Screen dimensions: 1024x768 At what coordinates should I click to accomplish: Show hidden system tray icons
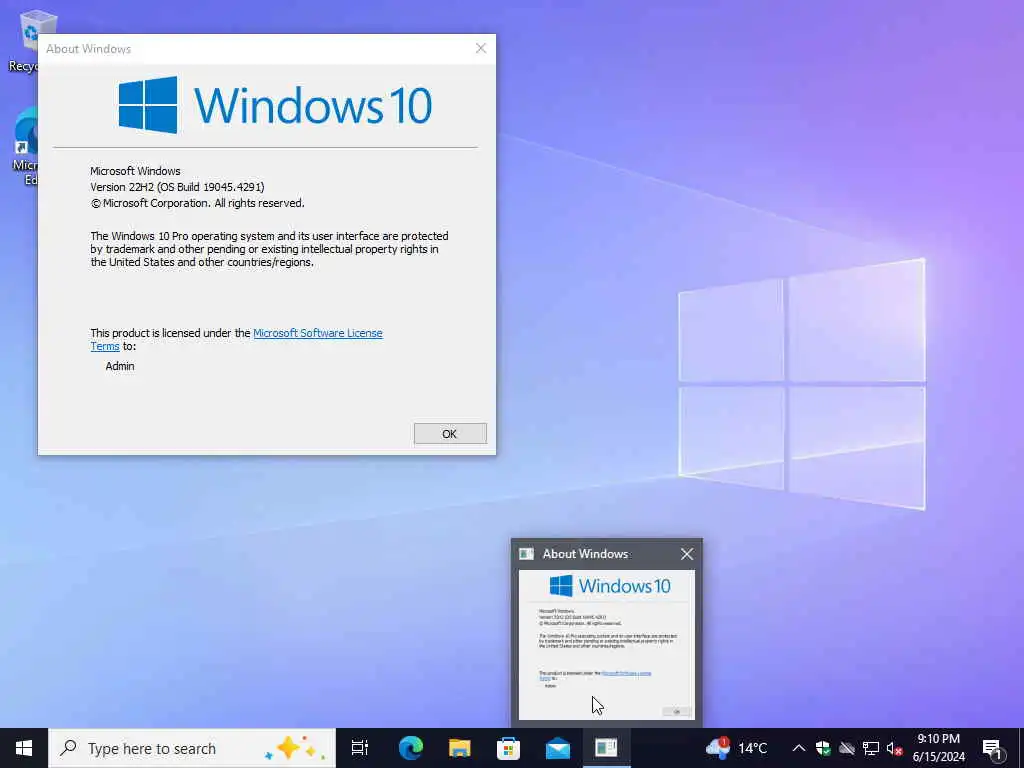[799, 748]
